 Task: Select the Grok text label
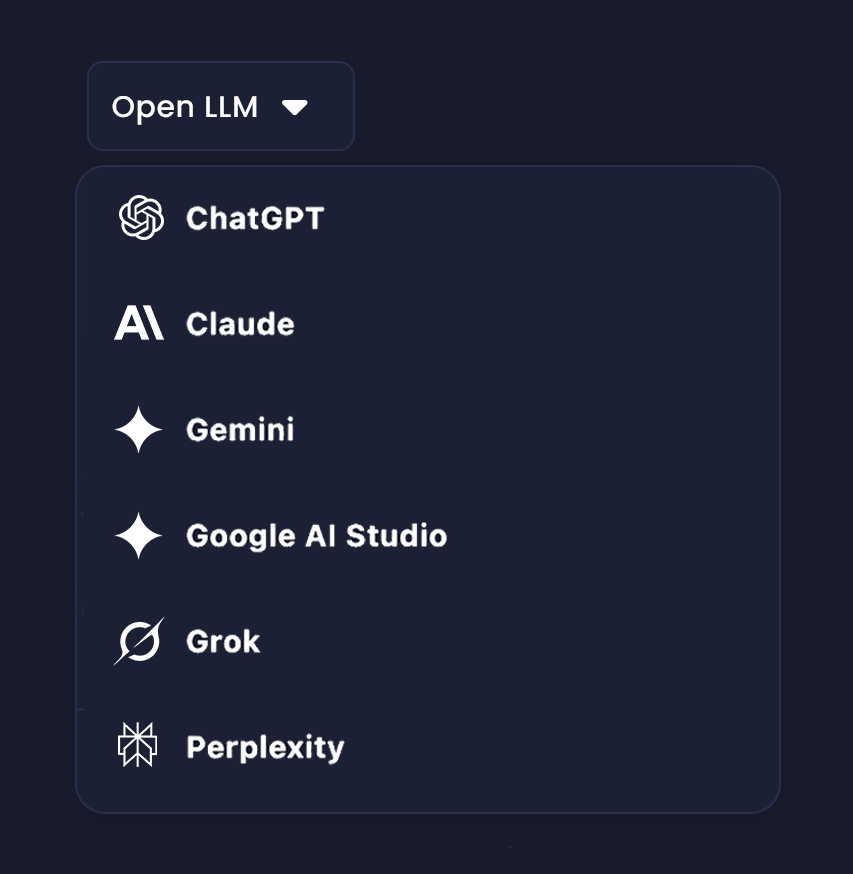coord(223,642)
